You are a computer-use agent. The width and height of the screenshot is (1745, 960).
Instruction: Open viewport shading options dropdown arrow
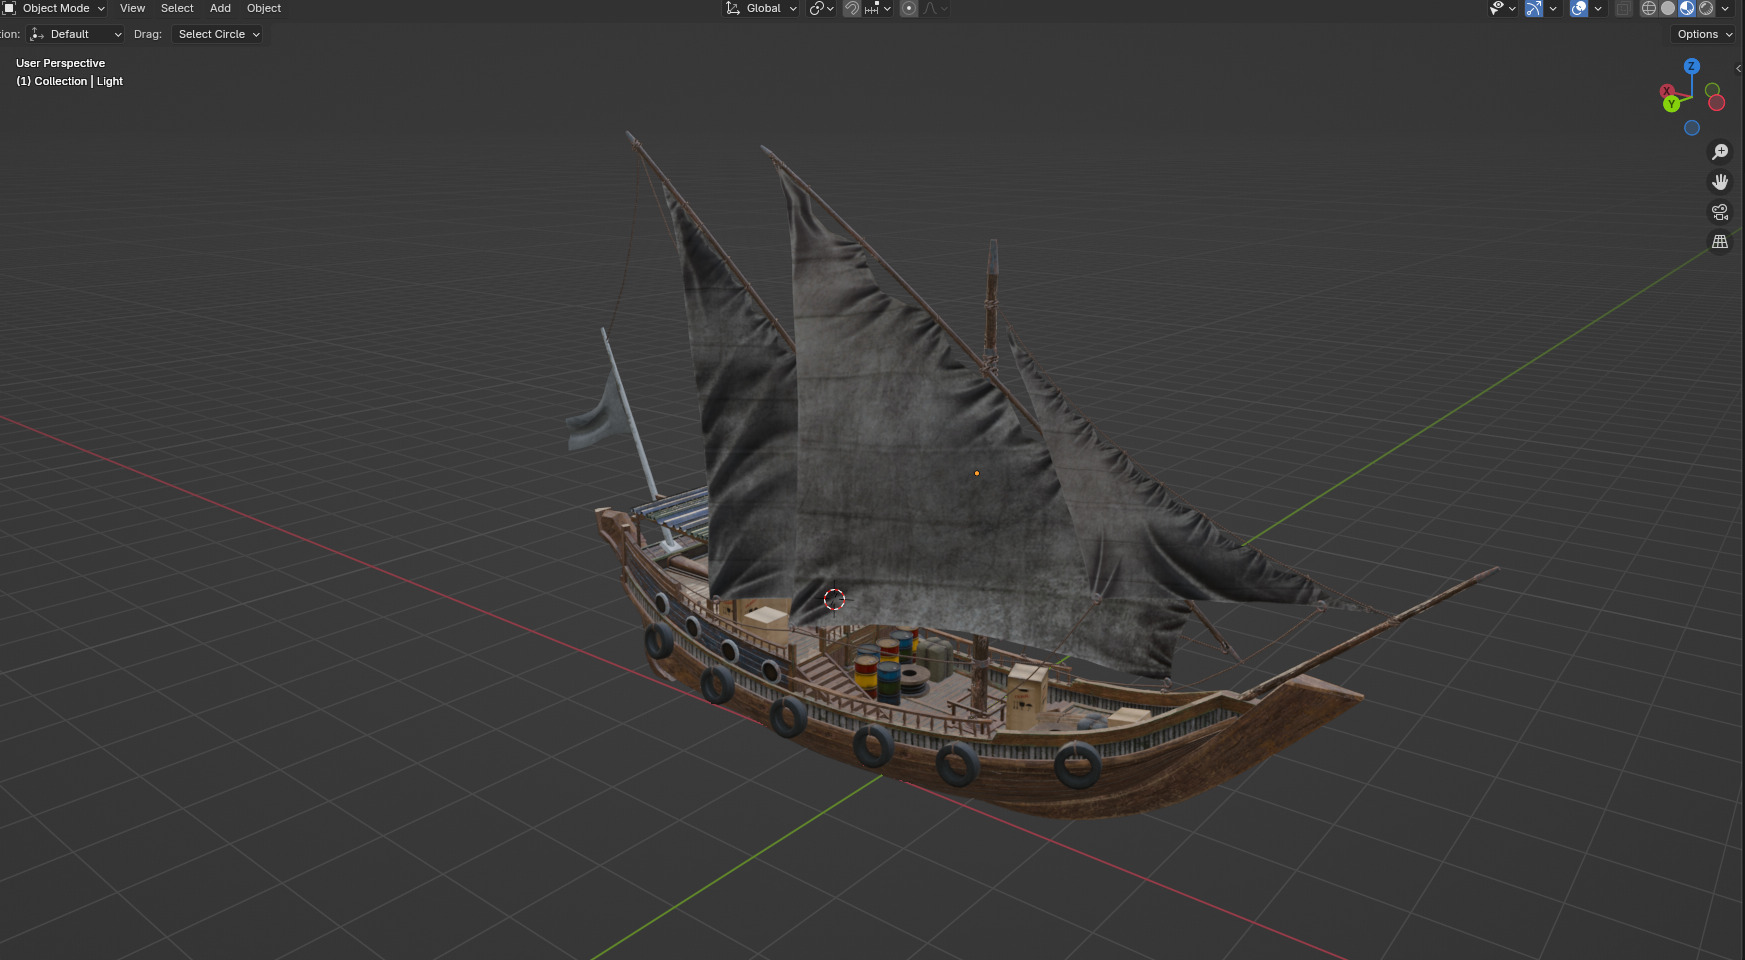click(x=1725, y=8)
